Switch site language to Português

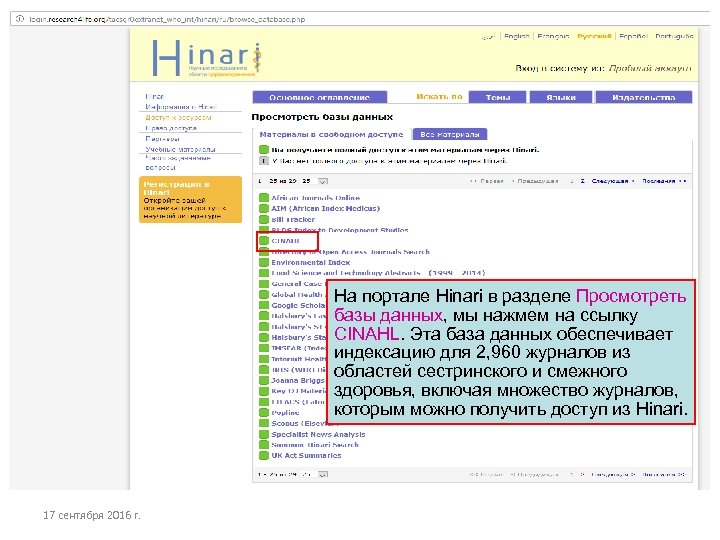(x=674, y=36)
